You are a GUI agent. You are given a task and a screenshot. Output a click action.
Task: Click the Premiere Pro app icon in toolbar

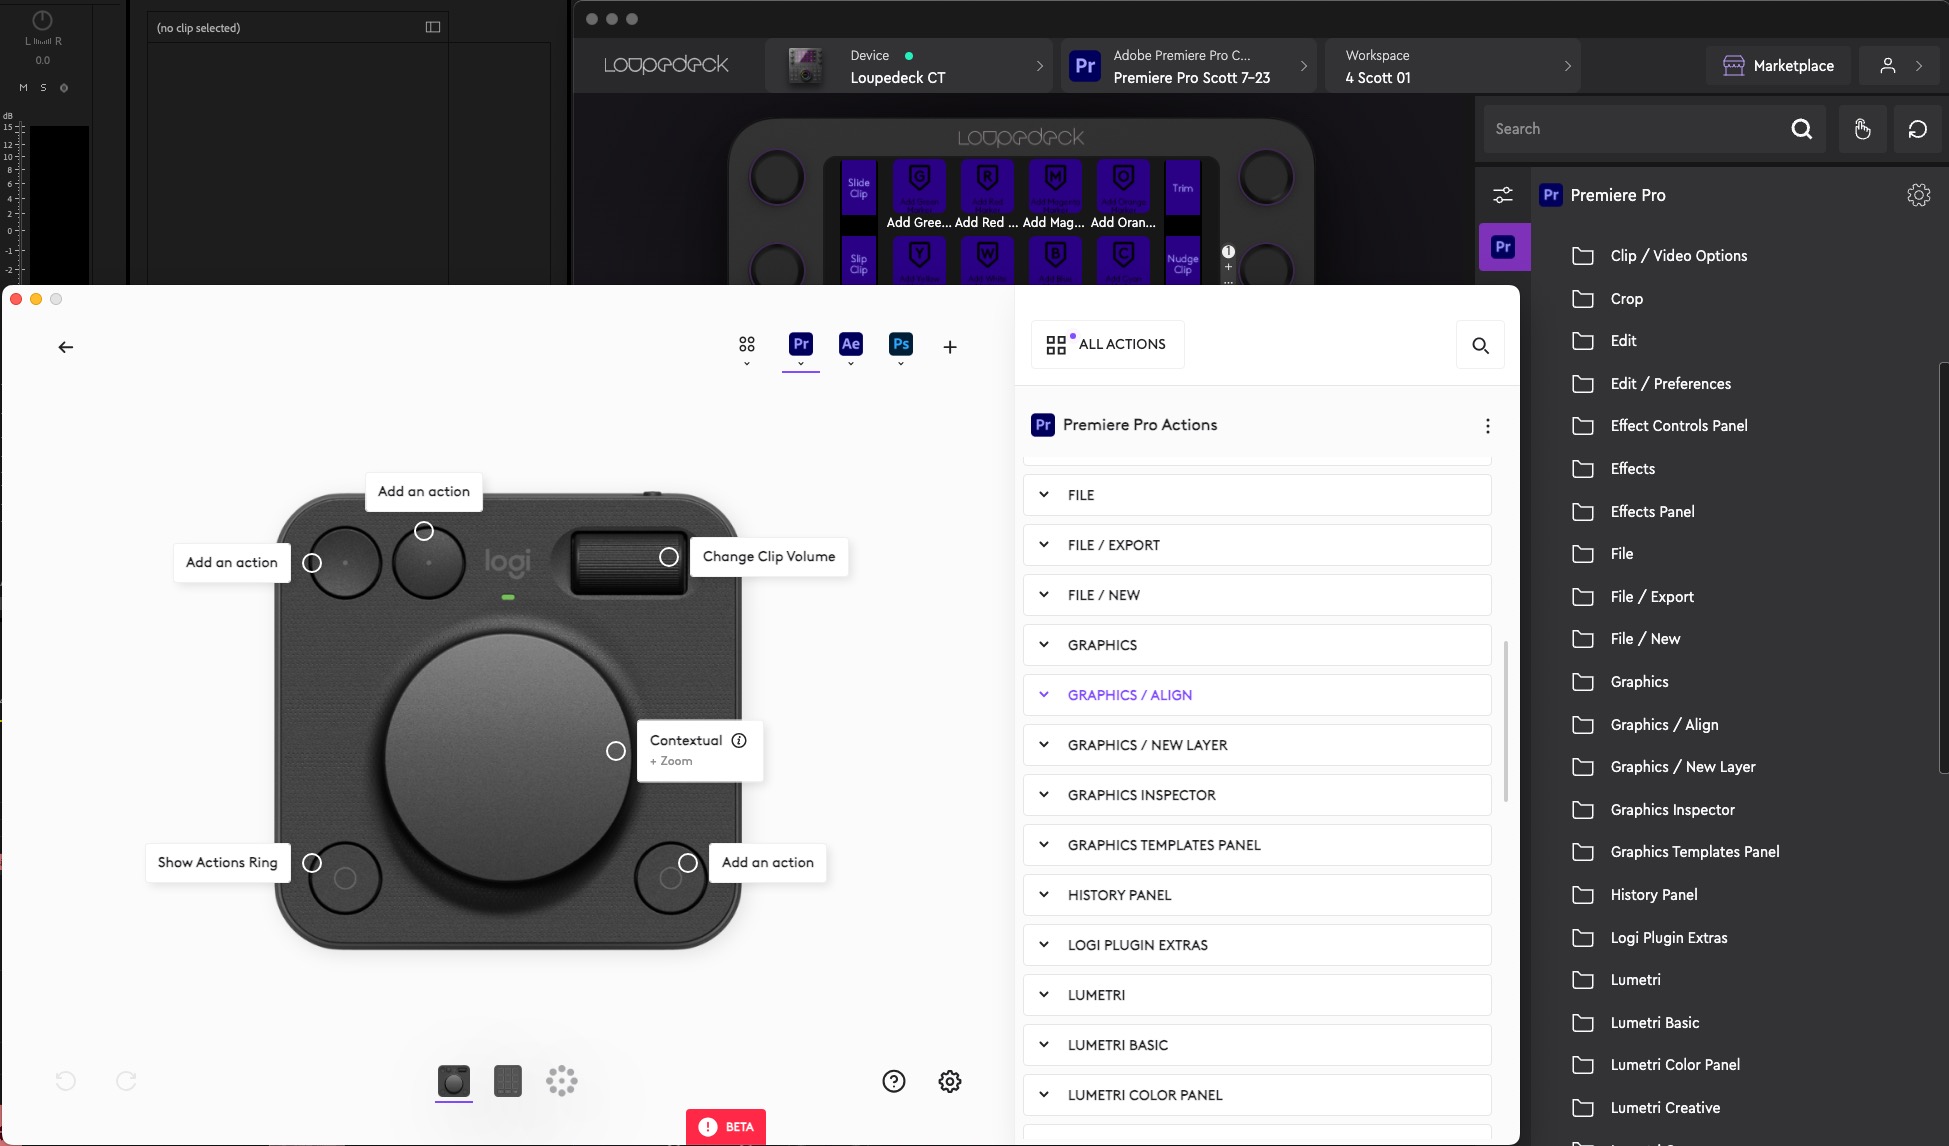(x=801, y=342)
